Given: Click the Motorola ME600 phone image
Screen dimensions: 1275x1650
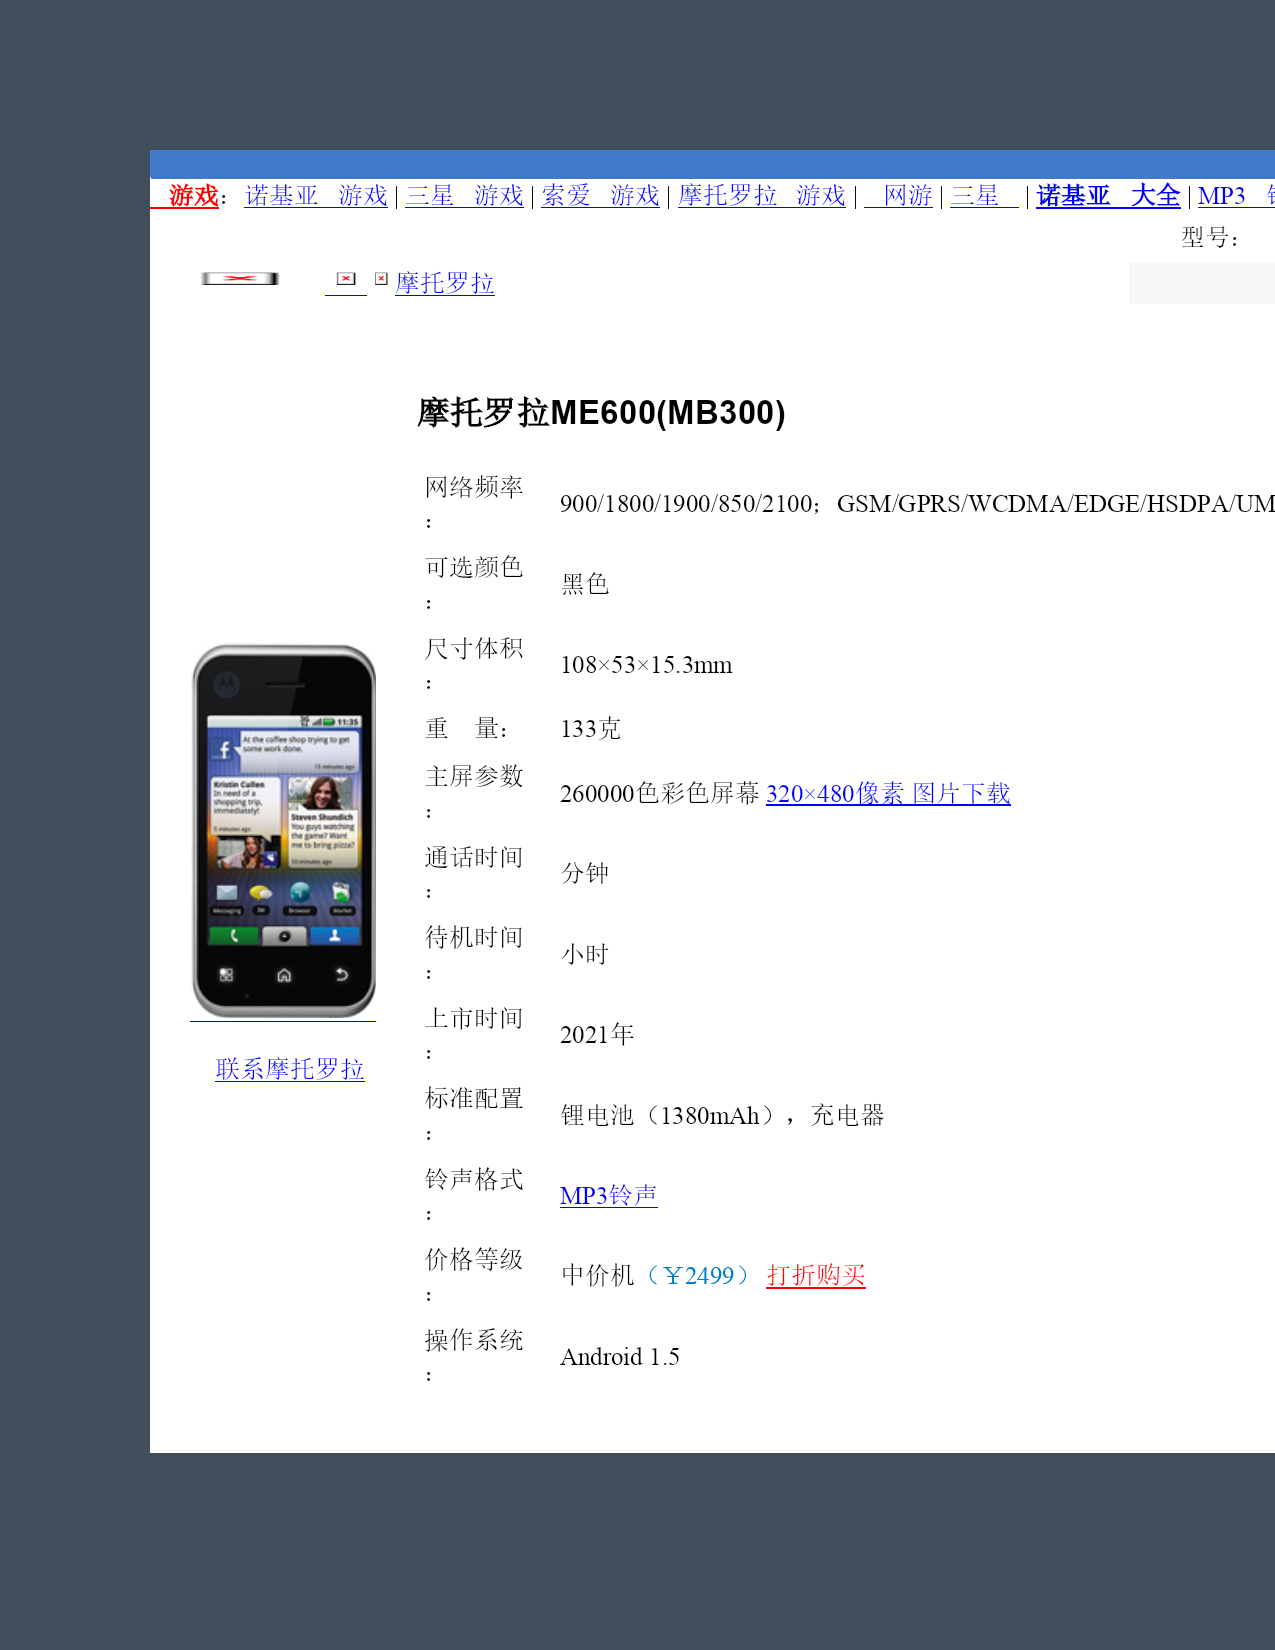Looking at the screenshot, I should (x=284, y=831).
